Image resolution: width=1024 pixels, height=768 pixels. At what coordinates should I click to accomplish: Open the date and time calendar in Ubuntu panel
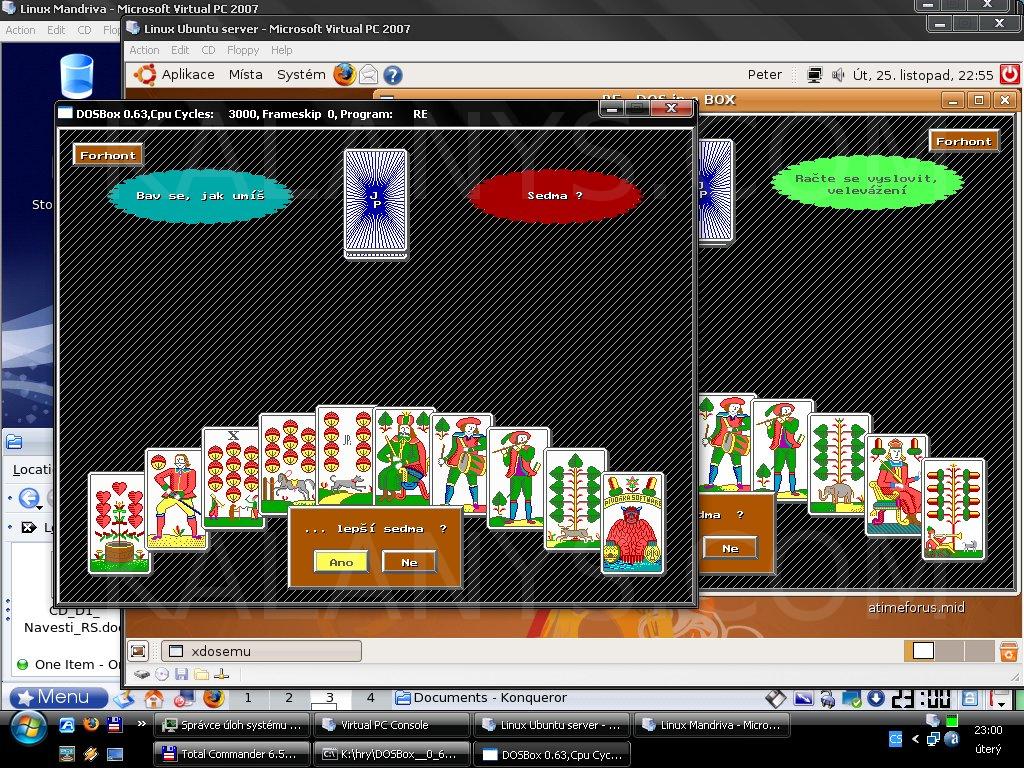(921, 74)
